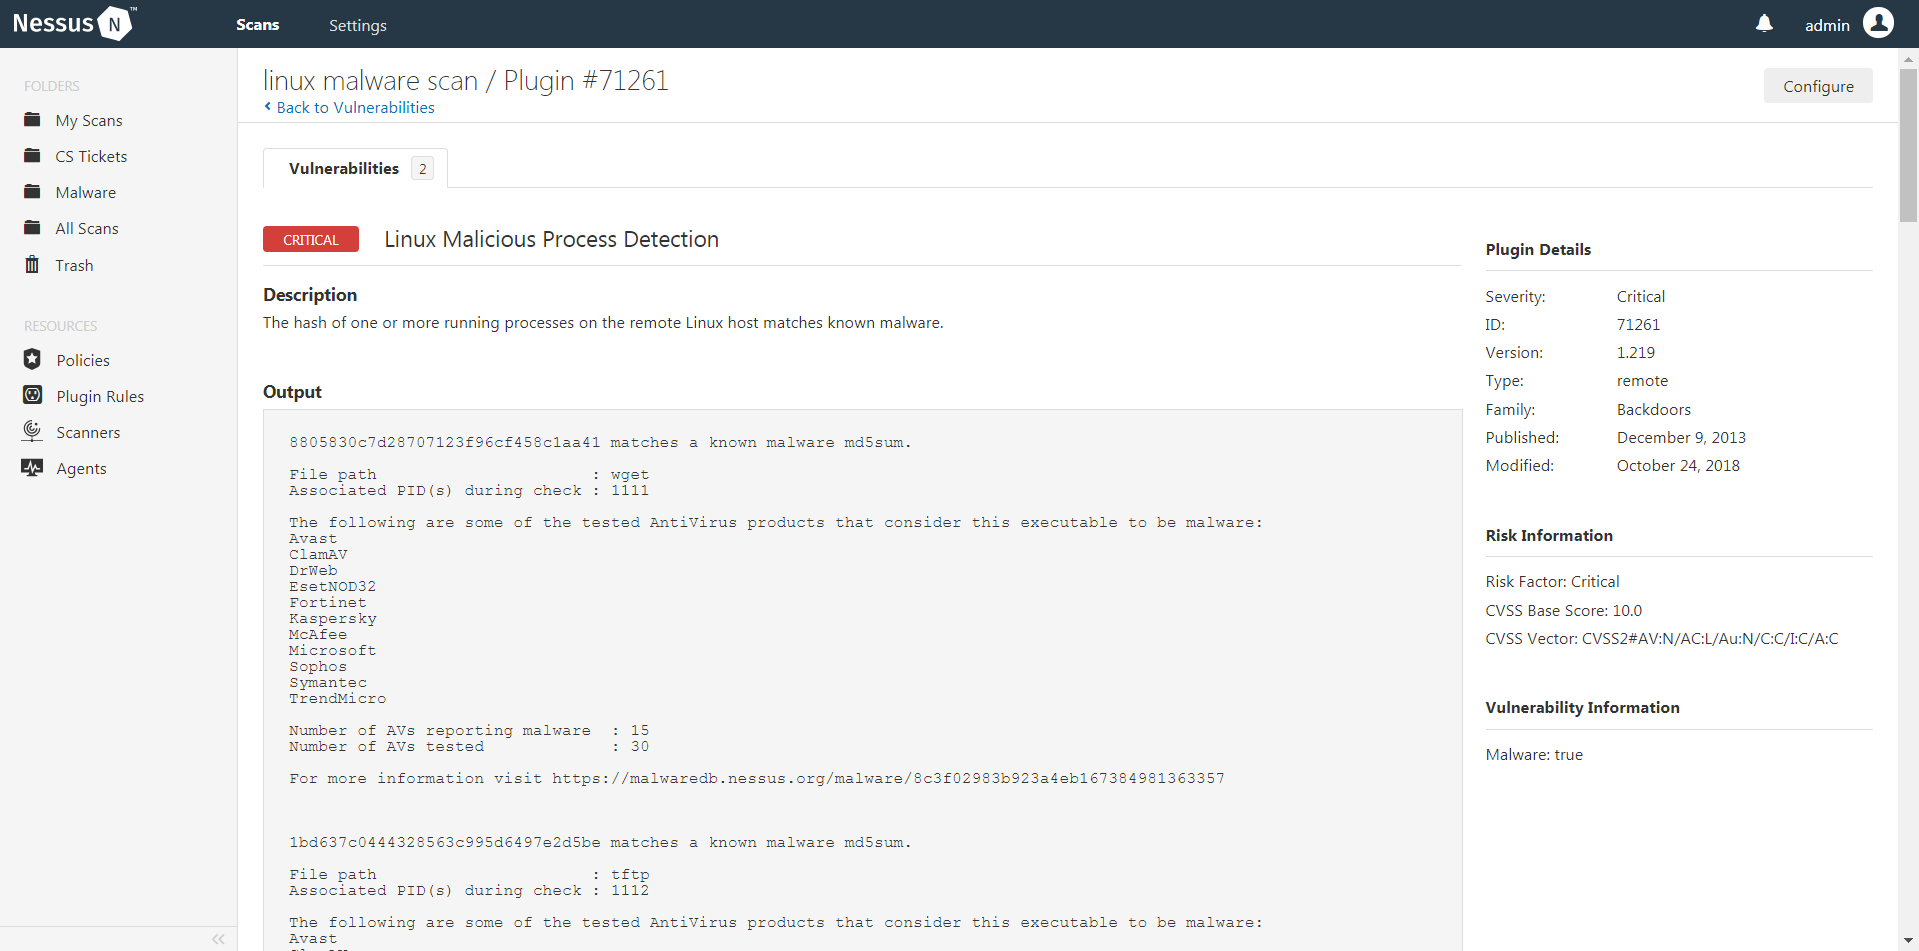
Task: Click the Malware: true entry
Action: point(1534,754)
